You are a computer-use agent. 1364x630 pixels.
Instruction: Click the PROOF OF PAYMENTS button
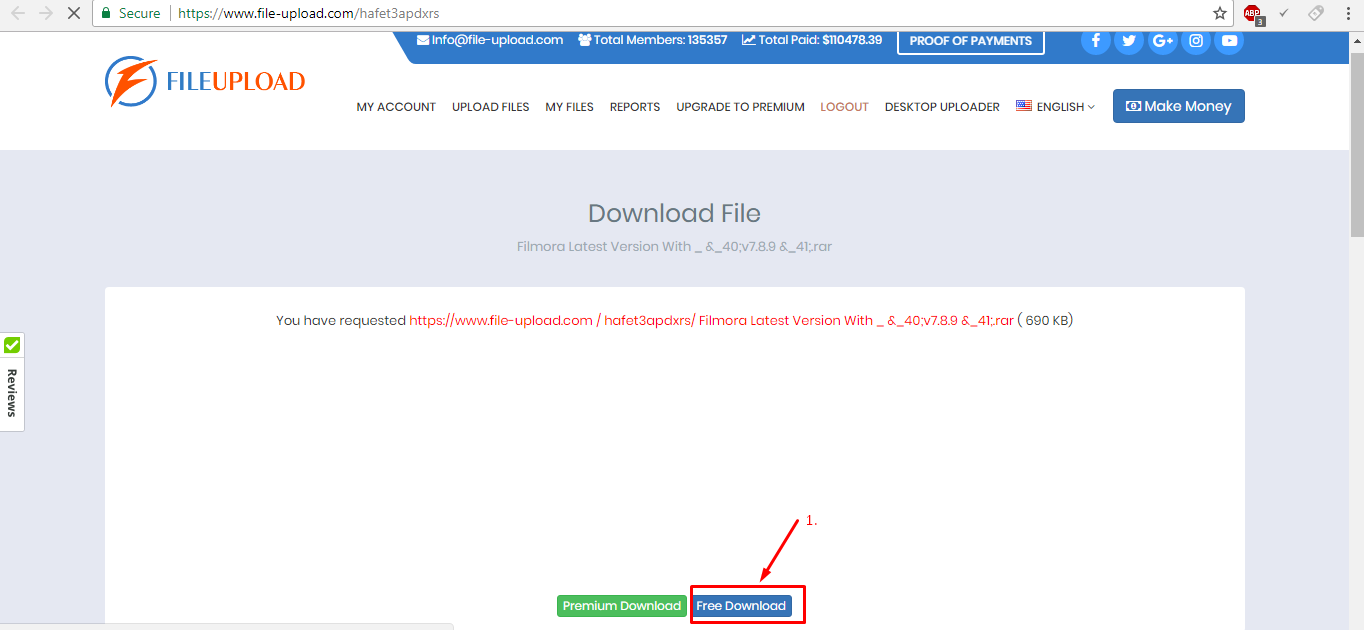971,41
